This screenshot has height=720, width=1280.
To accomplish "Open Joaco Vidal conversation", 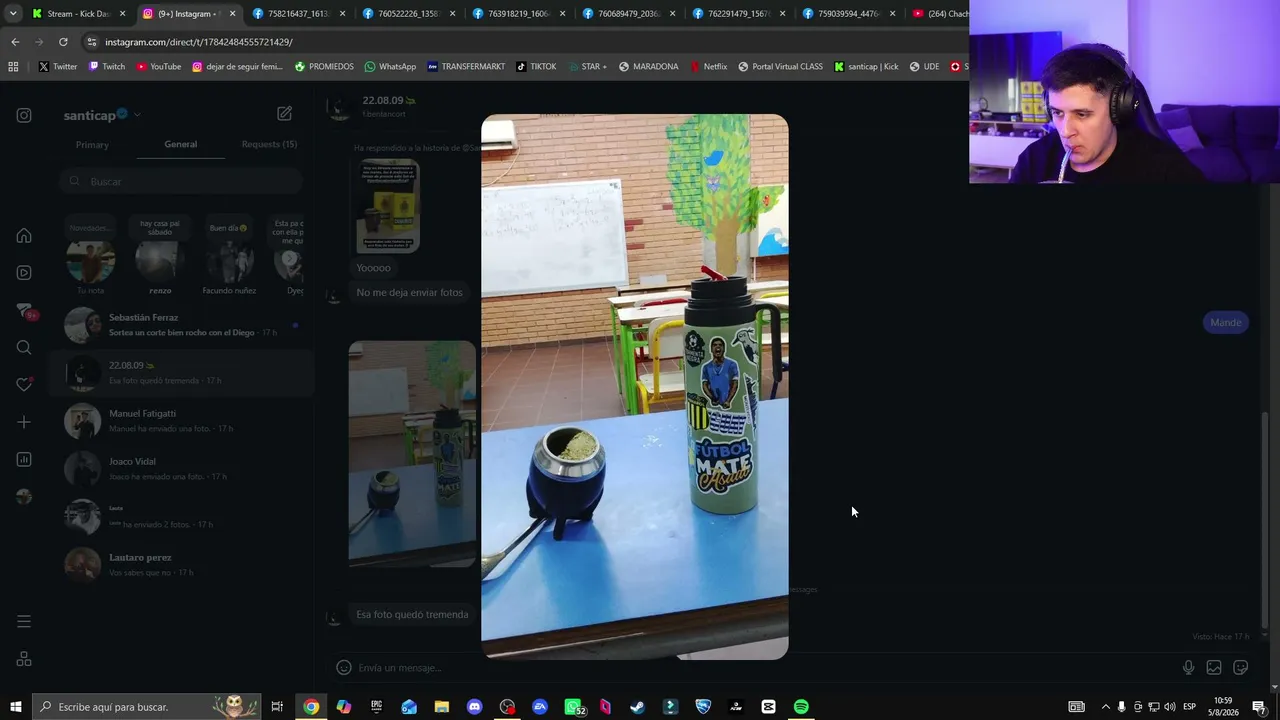I will point(182,469).
